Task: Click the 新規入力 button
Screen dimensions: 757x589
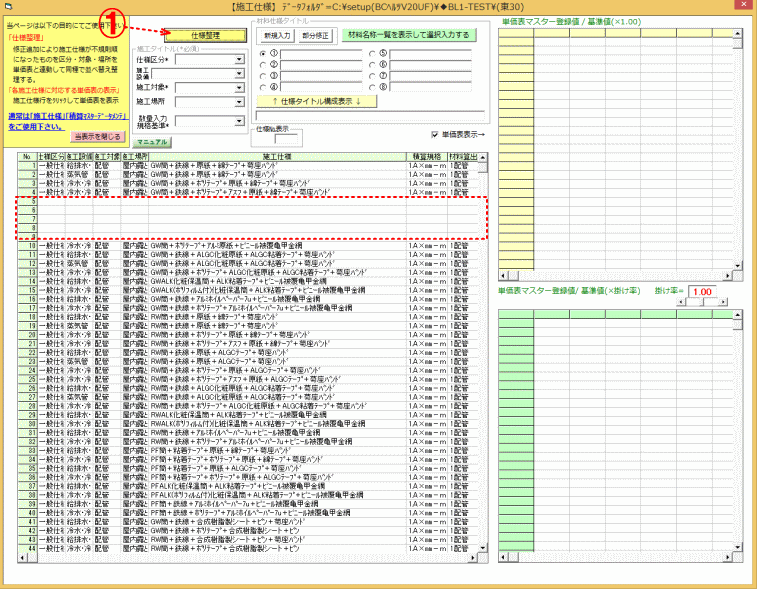Action: pyautogui.click(x=276, y=35)
